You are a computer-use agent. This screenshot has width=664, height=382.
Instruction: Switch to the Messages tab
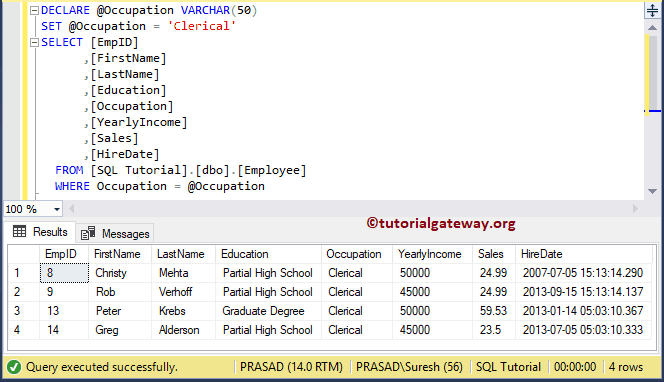coord(115,234)
